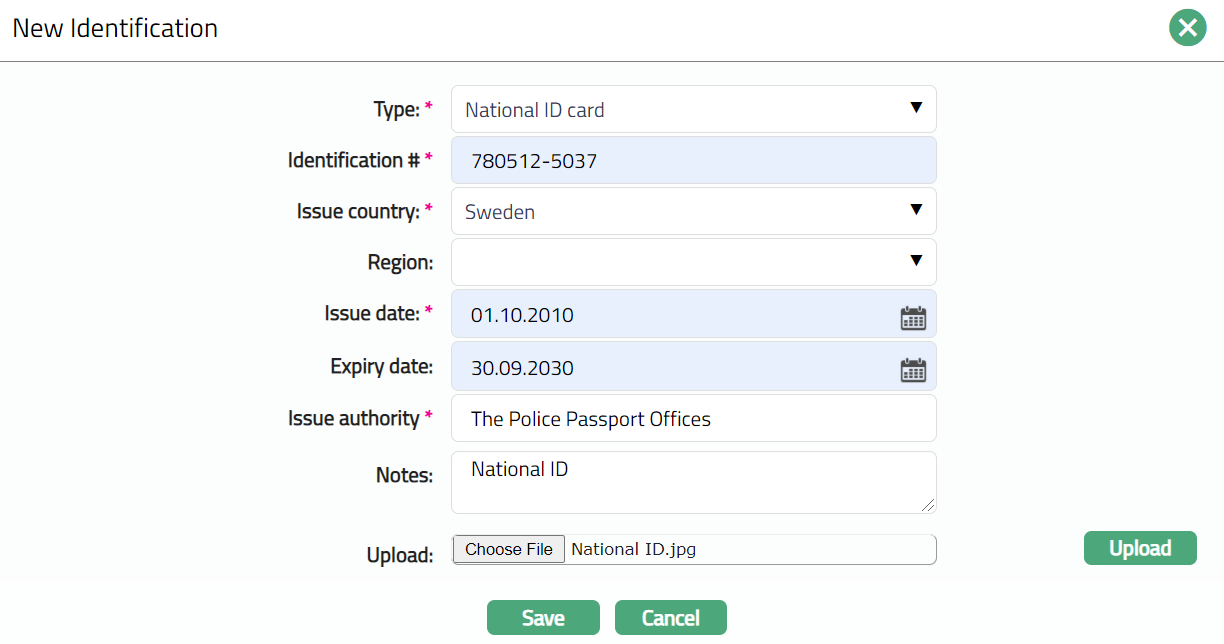Click the Type field label

point(396,110)
